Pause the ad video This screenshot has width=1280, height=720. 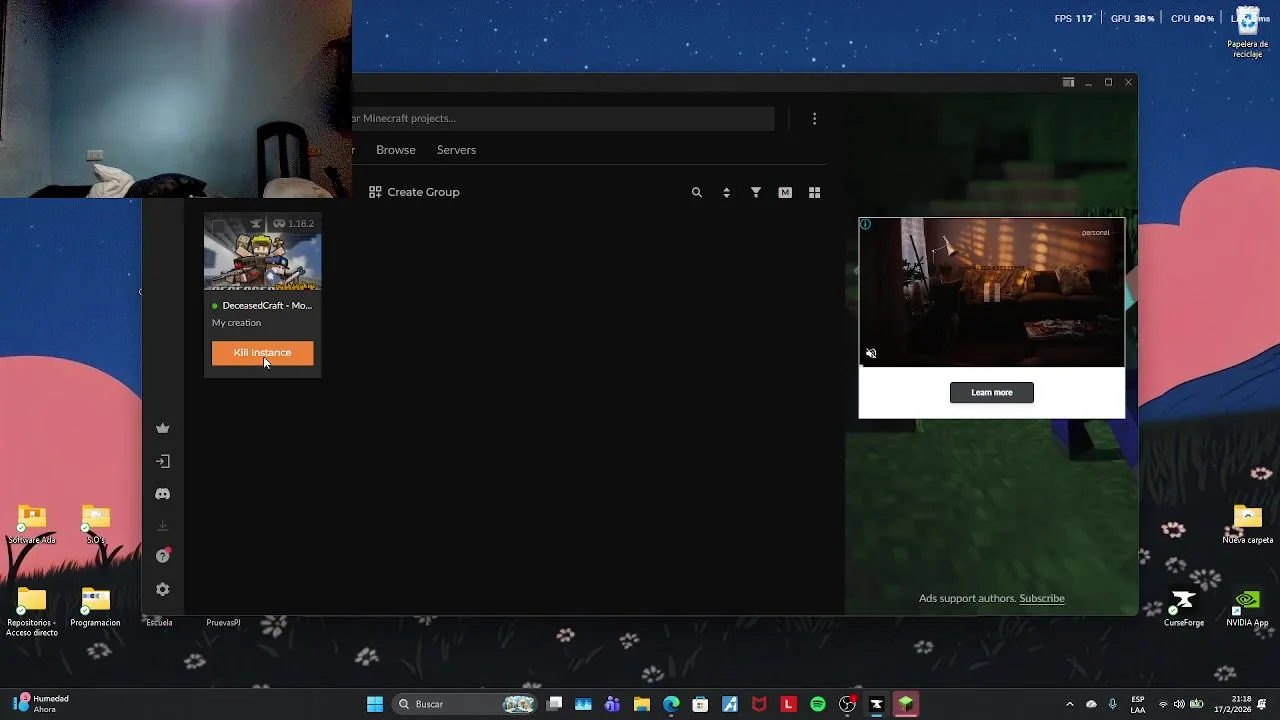click(x=992, y=292)
